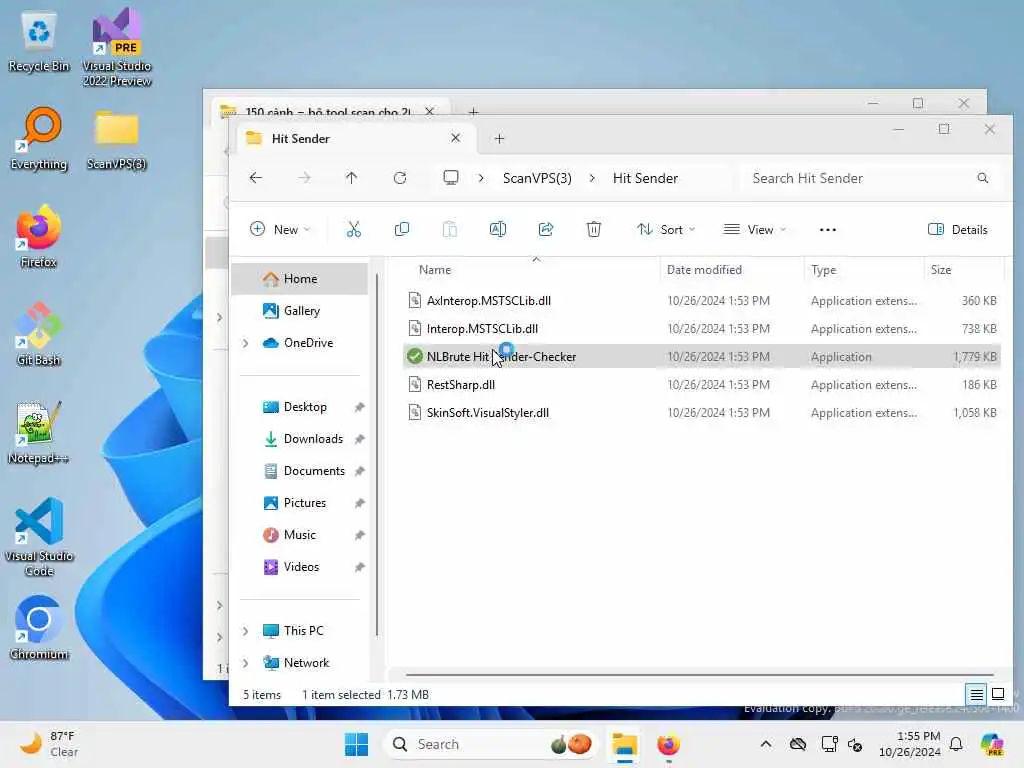
Task: Open Visual Studio Code desktop shortcut
Action: click(39, 537)
